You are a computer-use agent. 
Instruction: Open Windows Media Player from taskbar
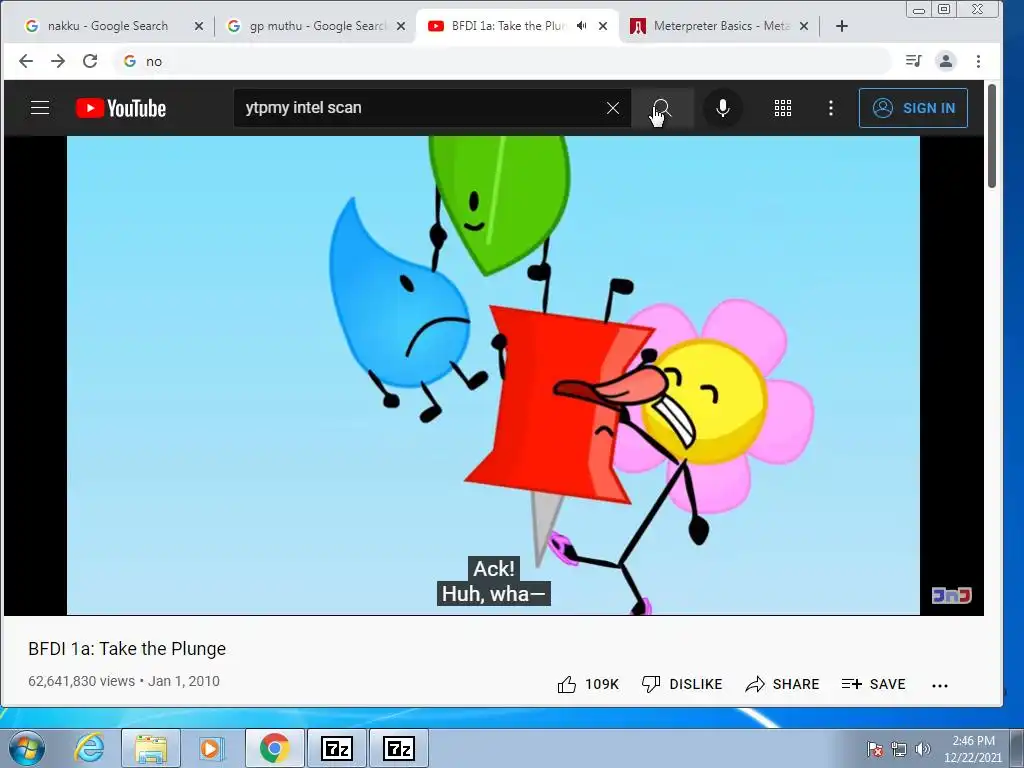tap(211, 748)
